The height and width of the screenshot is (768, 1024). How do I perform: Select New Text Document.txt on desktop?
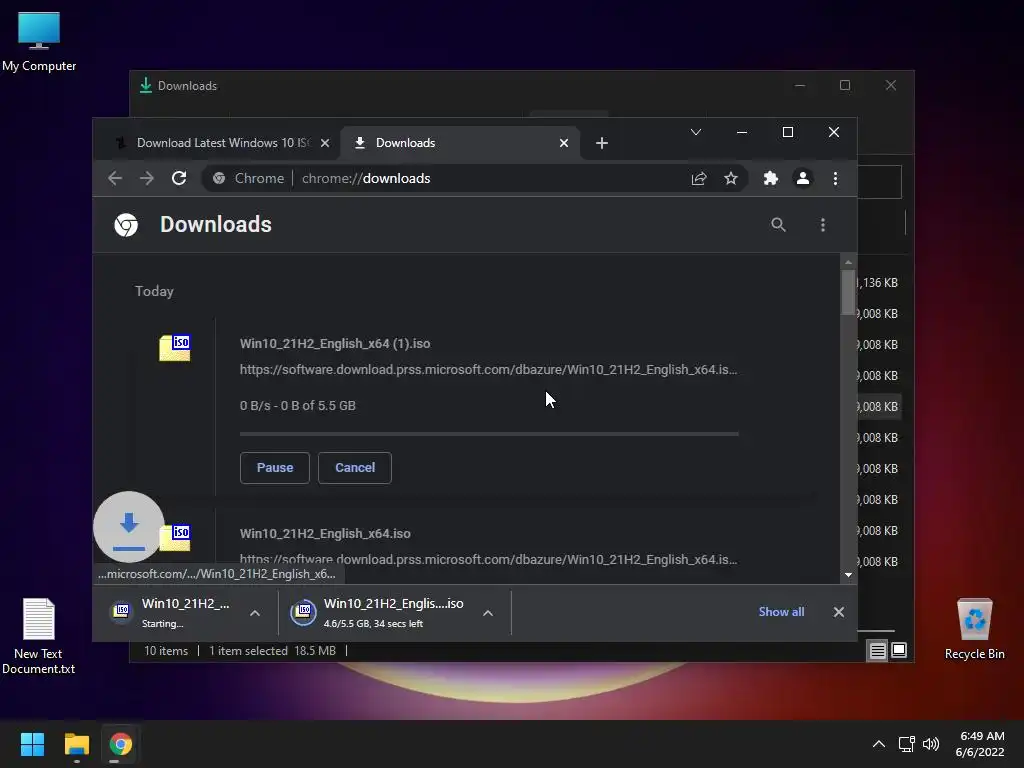(39, 637)
